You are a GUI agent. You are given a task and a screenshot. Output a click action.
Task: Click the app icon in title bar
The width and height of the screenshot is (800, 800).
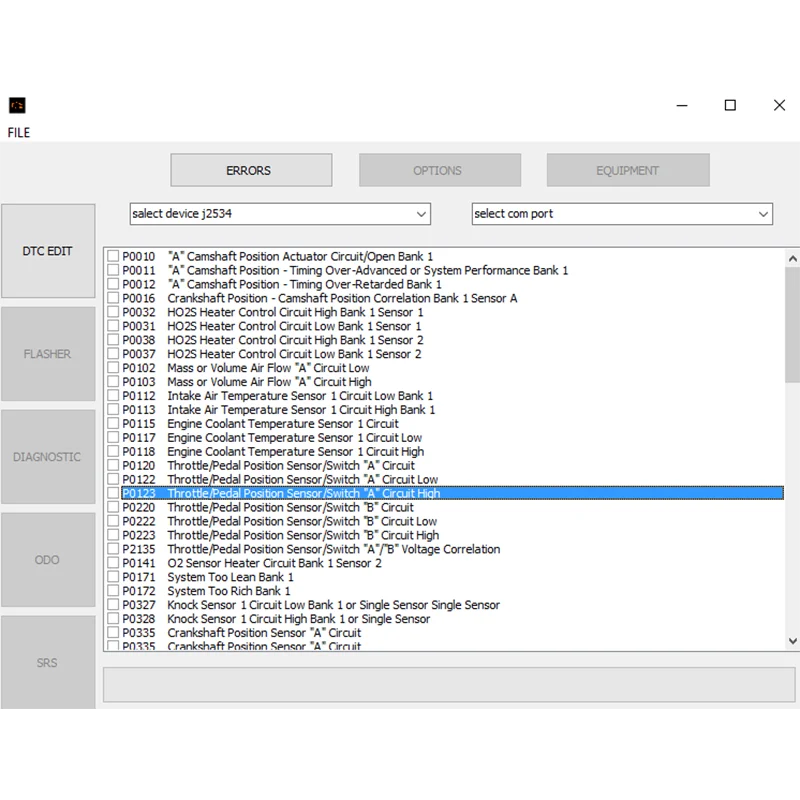(17, 105)
